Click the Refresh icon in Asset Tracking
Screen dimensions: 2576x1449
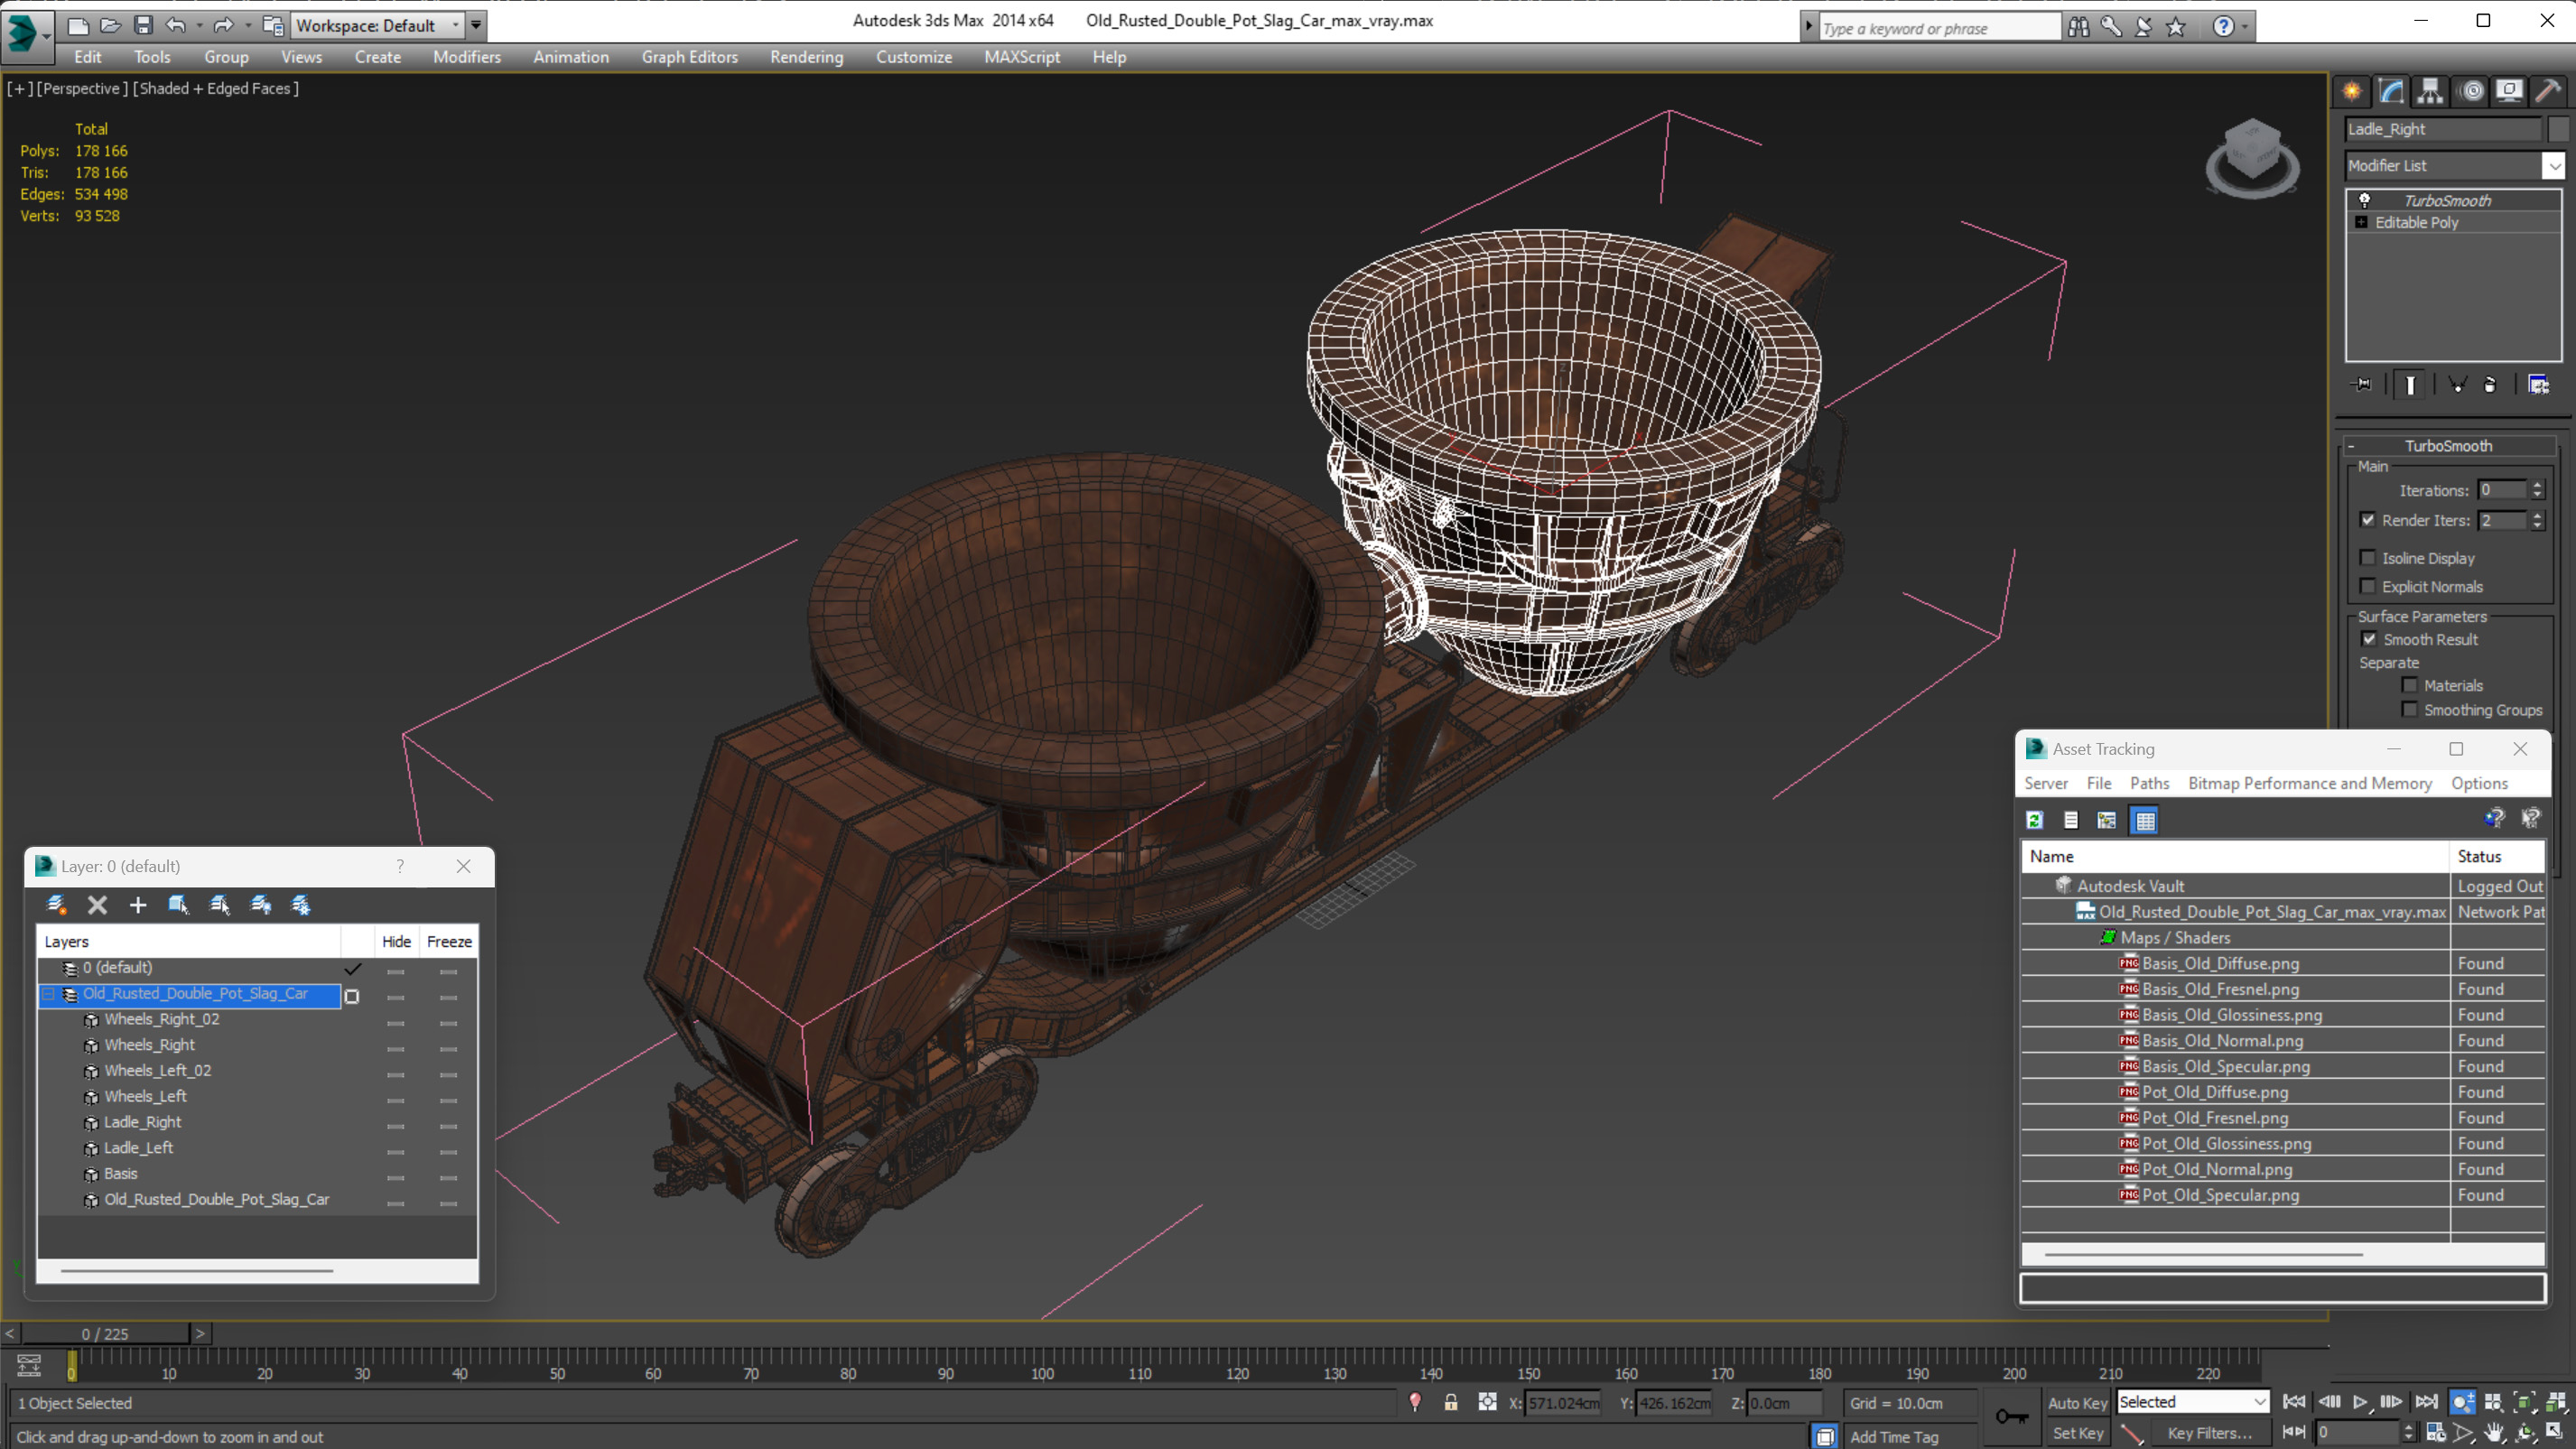pyautogui.click(x=2034, y=820)
